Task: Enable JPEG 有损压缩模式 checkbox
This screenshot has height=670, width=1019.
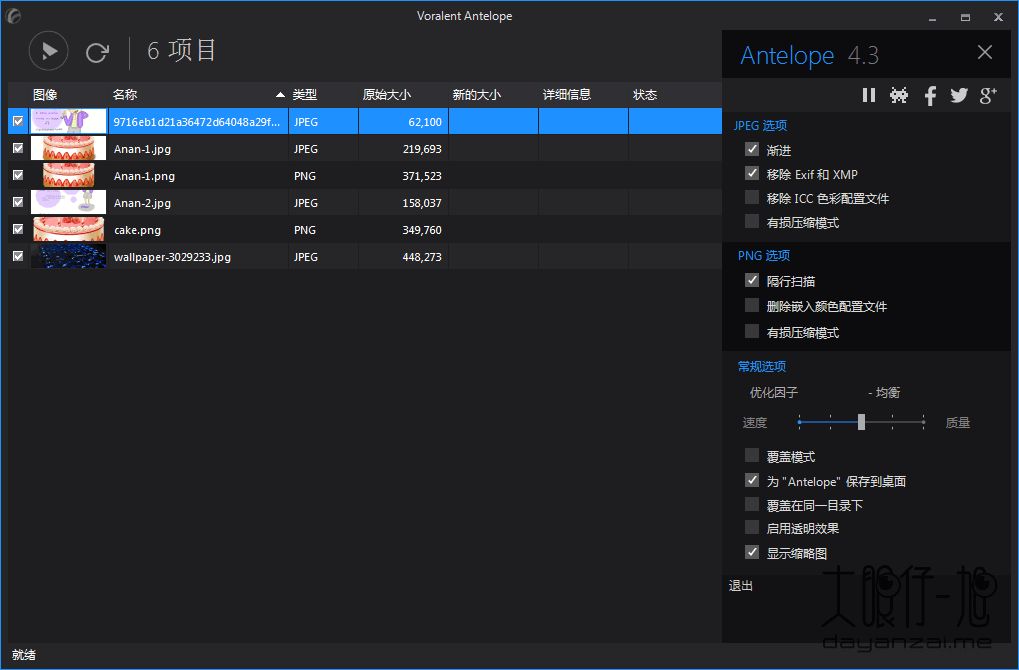Action: pos(752,221)
